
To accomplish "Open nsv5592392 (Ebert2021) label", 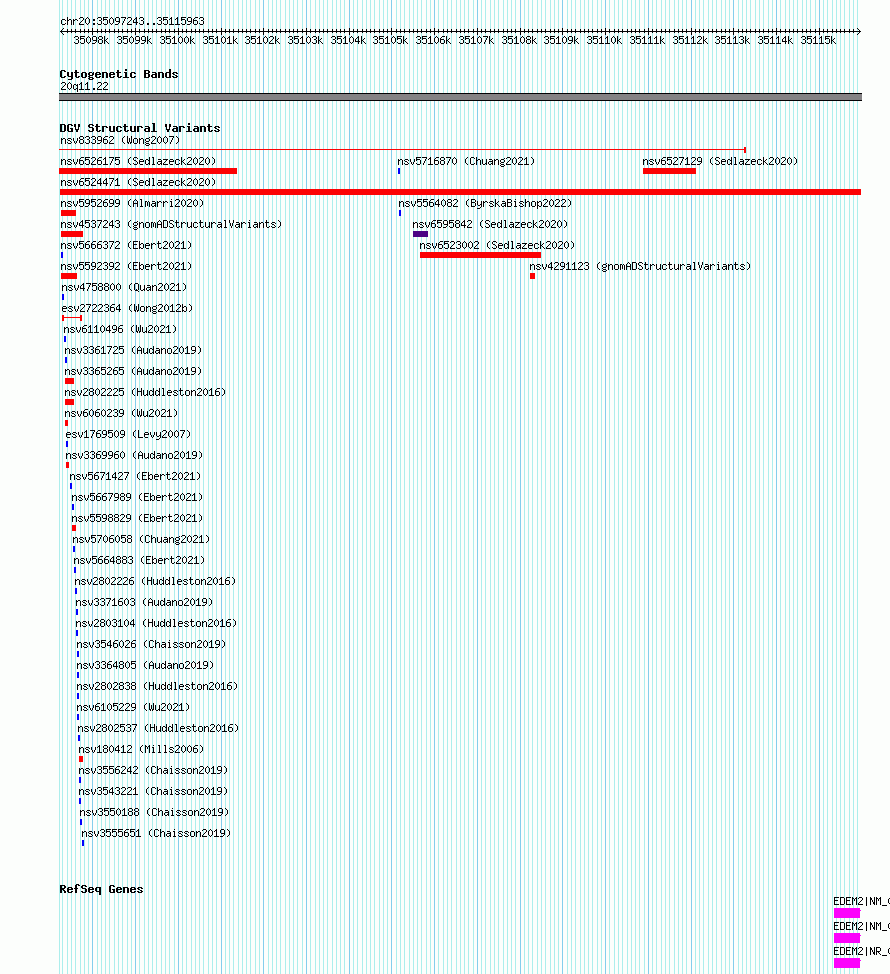I will 126,266.
